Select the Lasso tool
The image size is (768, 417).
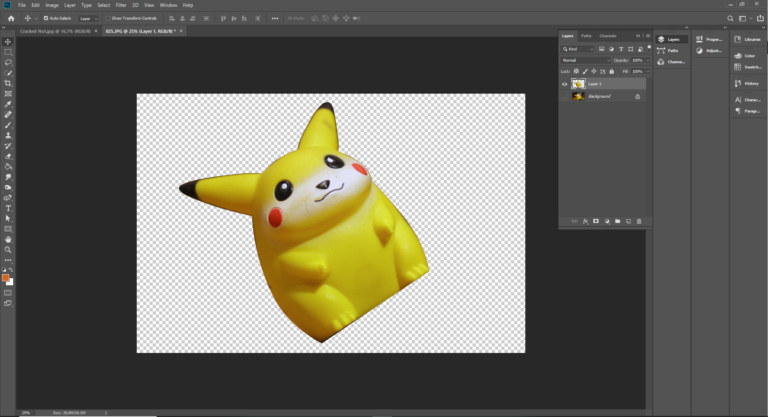point(8,63)
